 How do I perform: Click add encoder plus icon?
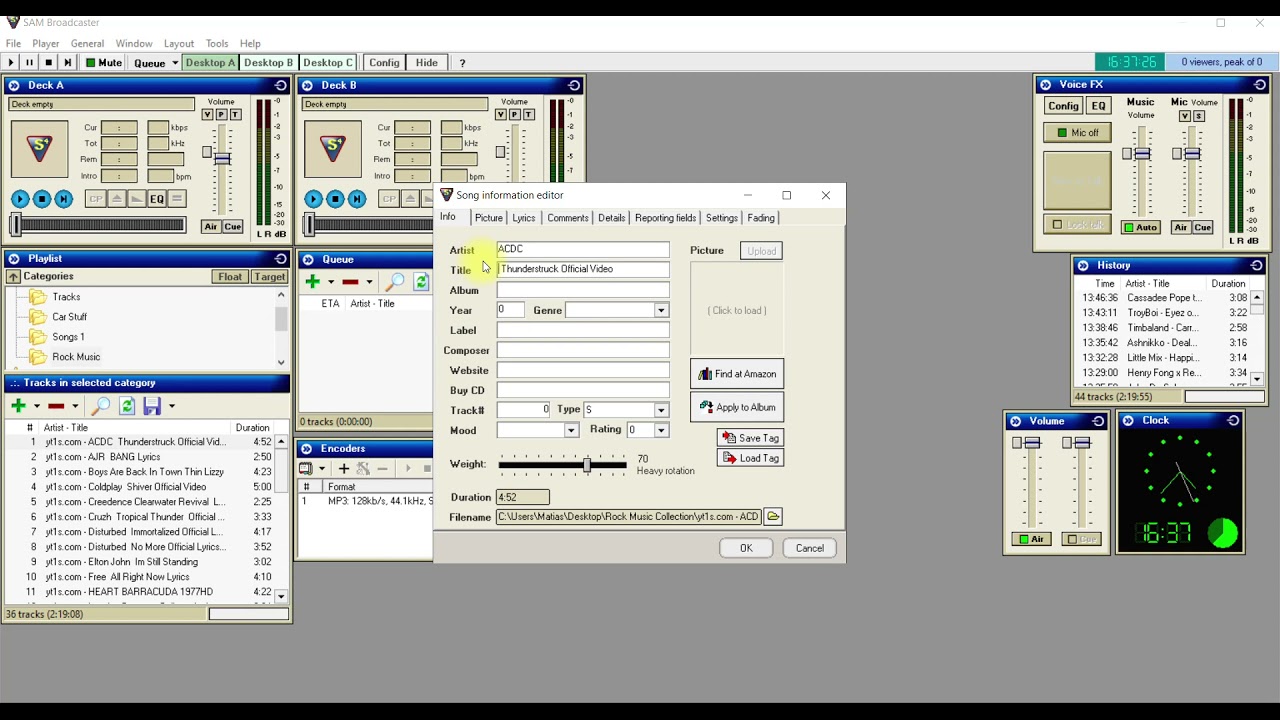tap(344, 468)
